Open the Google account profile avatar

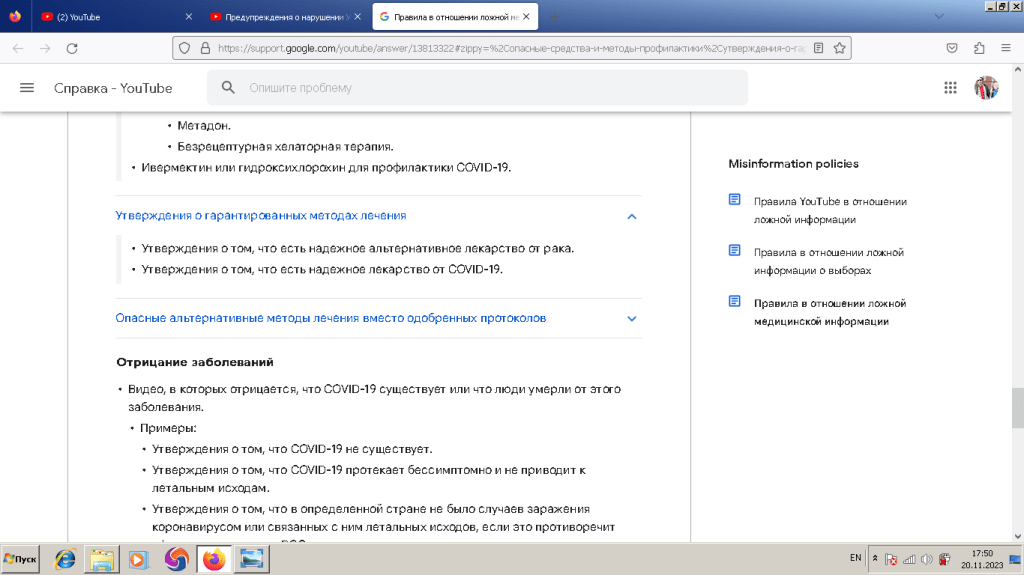(986, 88)
